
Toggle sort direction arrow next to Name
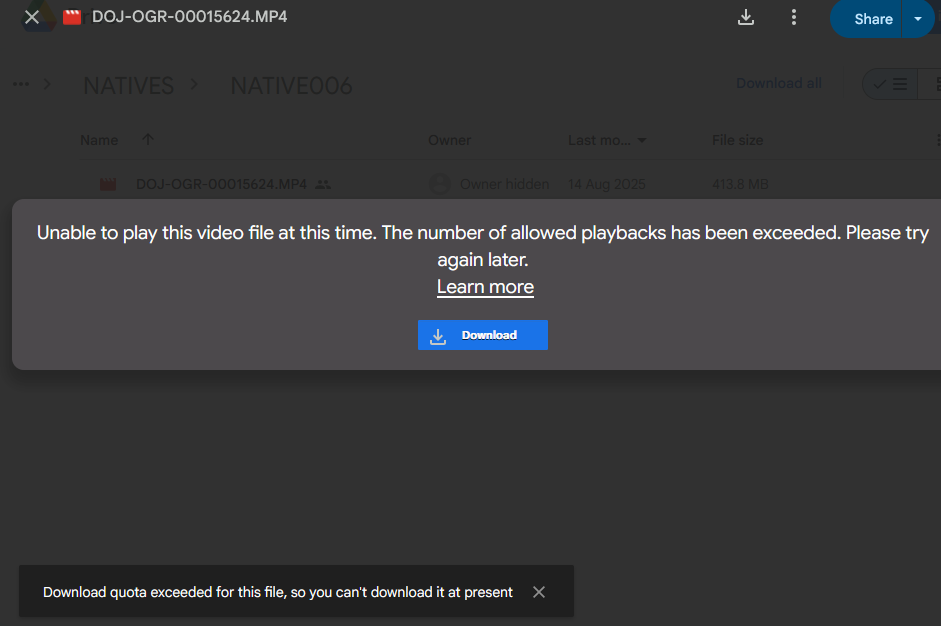(x=148, y=139)
